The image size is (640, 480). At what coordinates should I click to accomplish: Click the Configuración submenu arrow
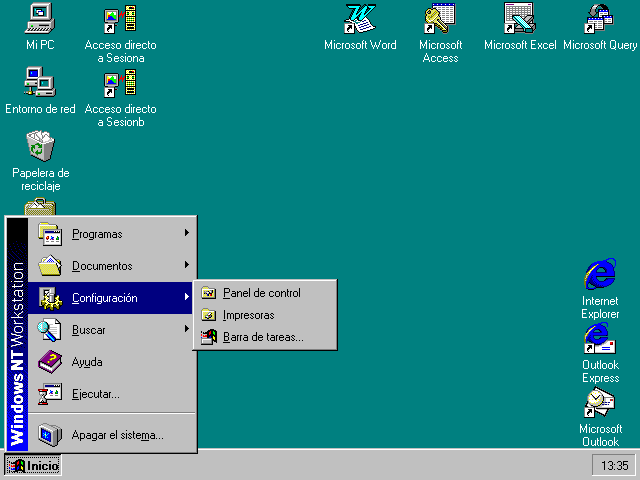[187, 297]
